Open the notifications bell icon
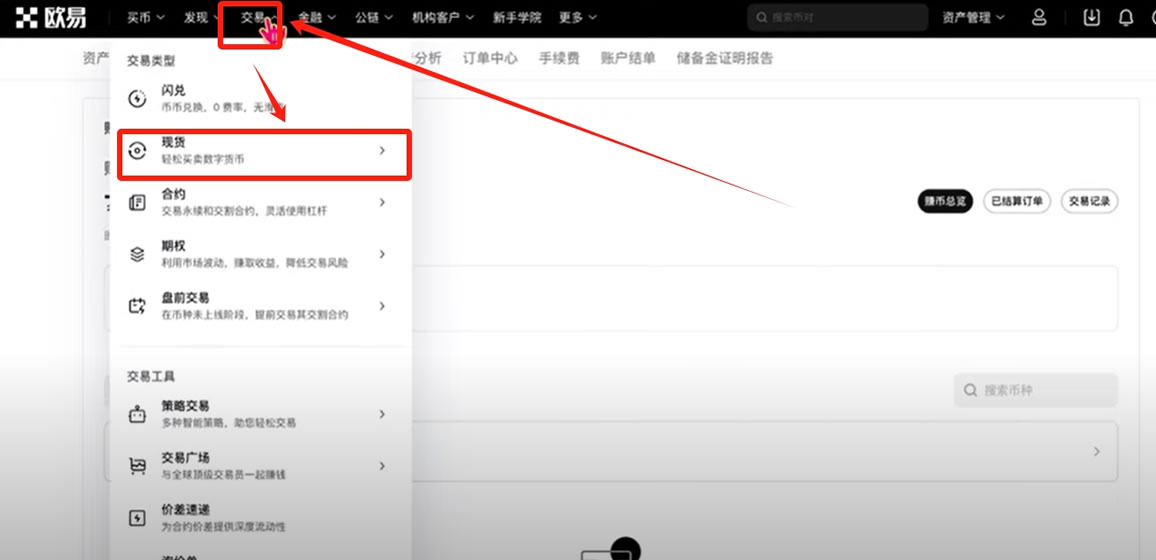 click(x=1126, y=18)
